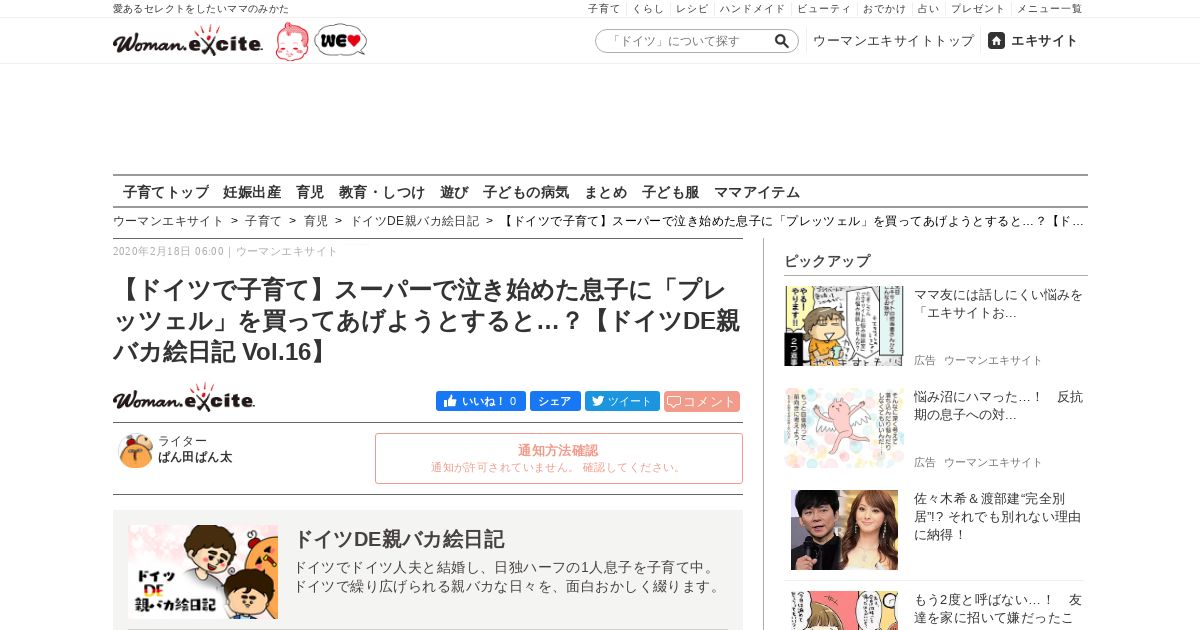This screenshot has height=630, width=1200.
Task: Go to 子育て breadcrumb
Action: [x=264, y=221]
